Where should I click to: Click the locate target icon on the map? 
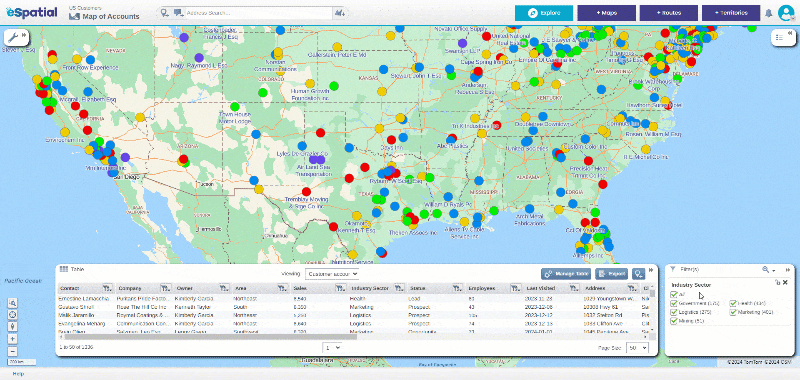coord(13,315)
